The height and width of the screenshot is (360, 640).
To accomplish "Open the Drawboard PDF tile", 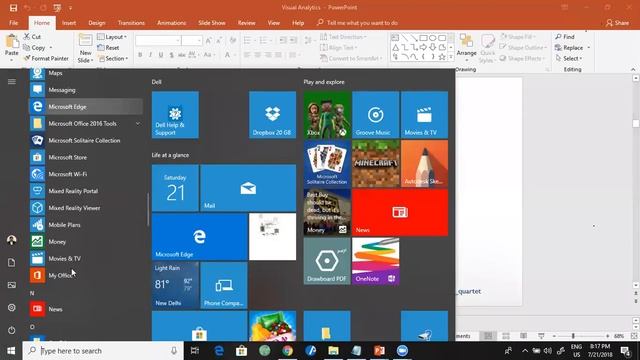I will (x=327, y=261).
